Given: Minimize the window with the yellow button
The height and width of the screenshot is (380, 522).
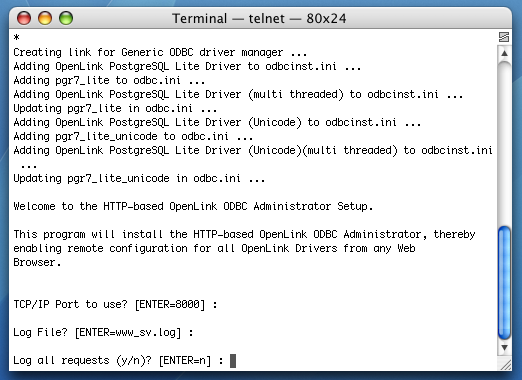Looking at the screenshot, I should tap(45, 18).
